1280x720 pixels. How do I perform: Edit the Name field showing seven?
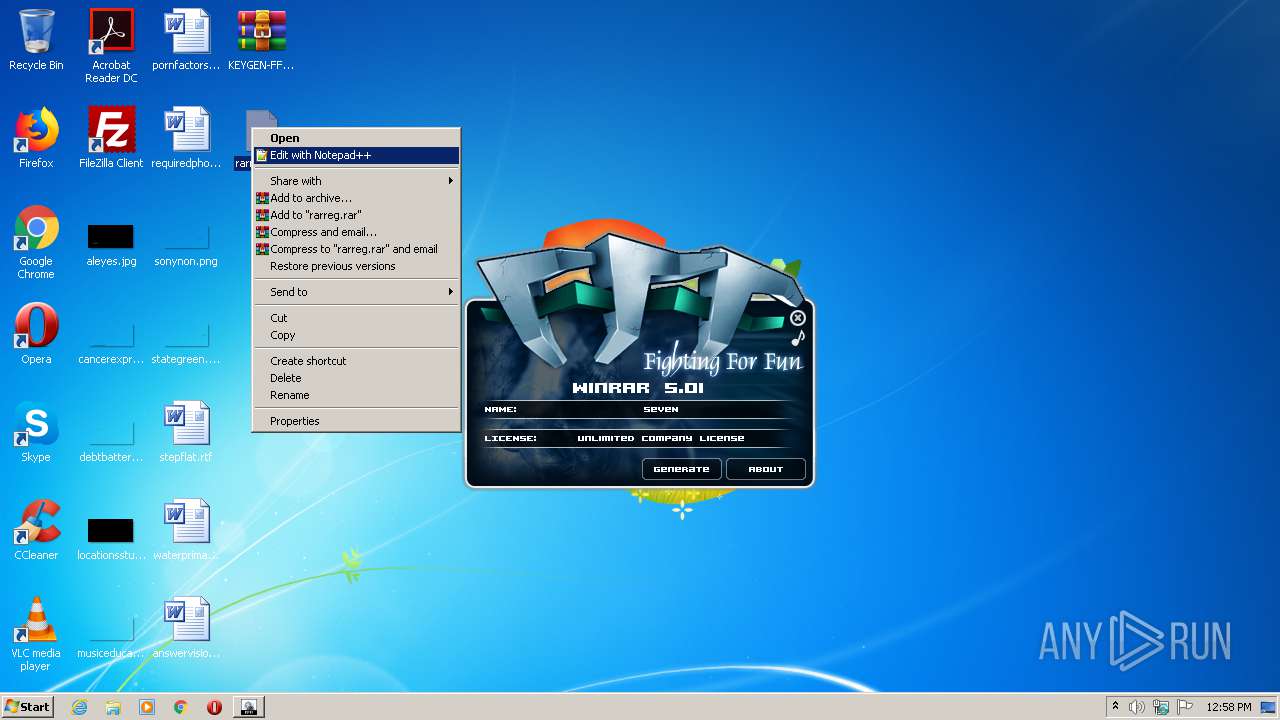pyautogui.click(x=661, y=409)
